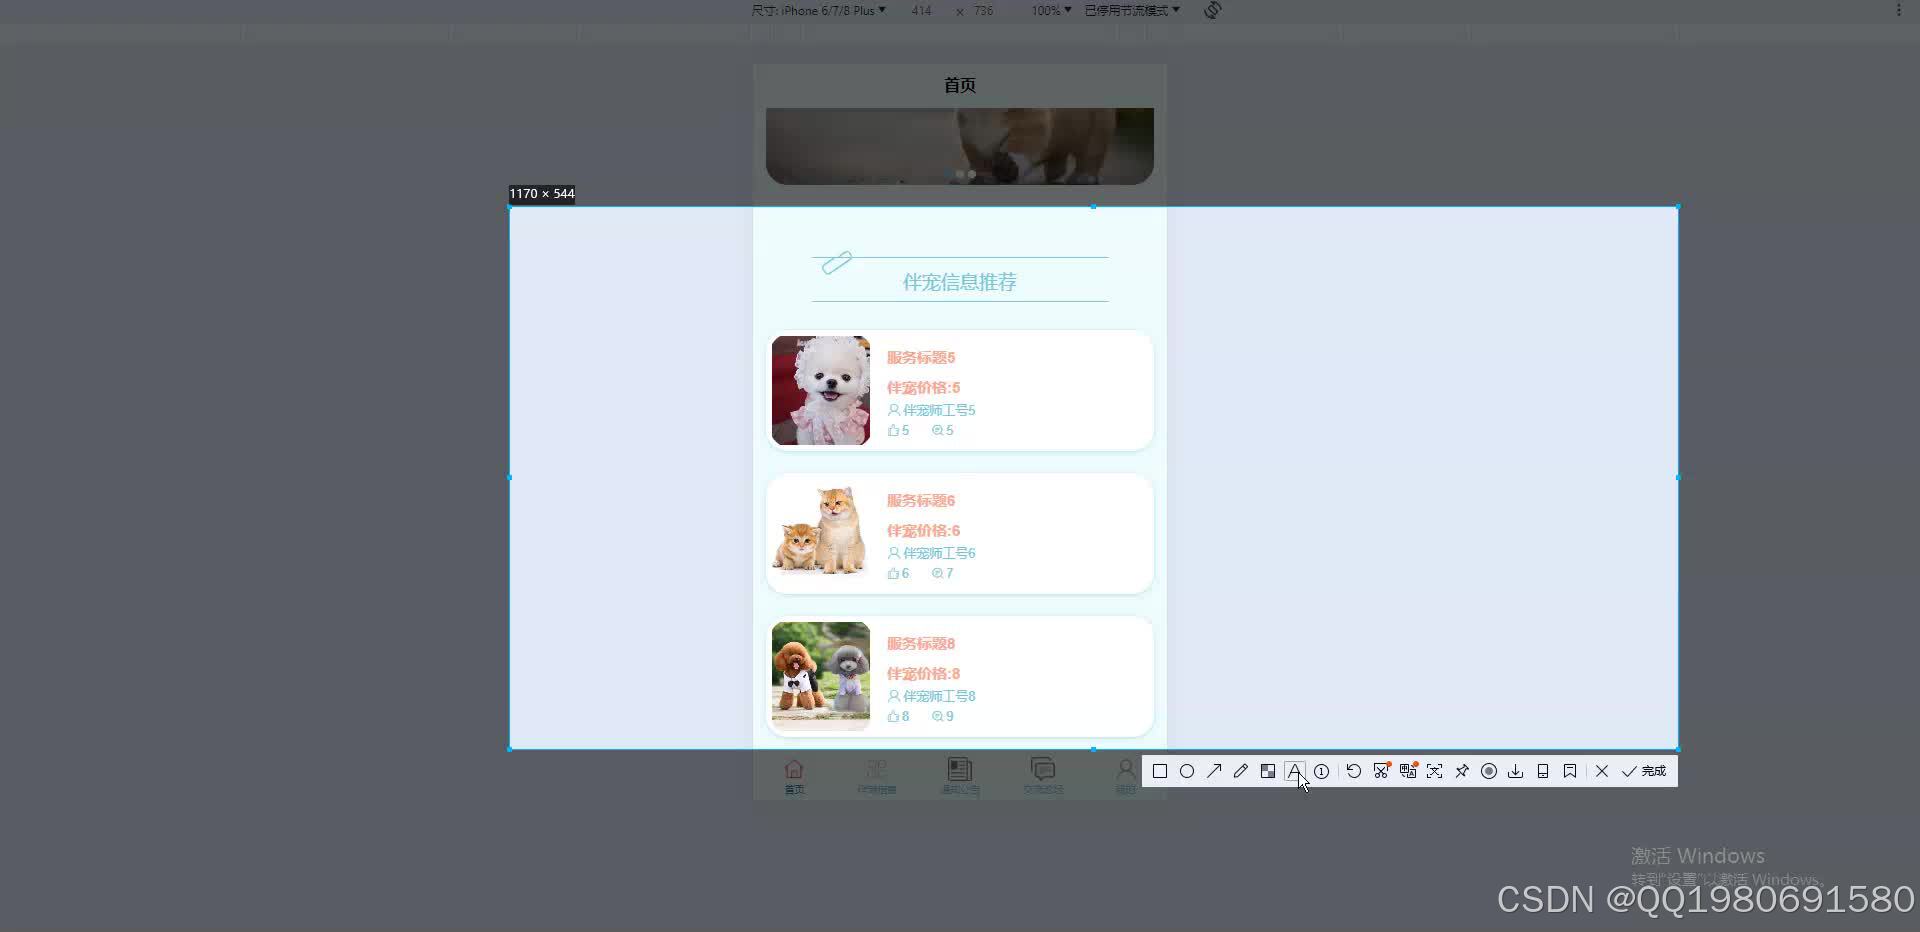Click the bookmark collect icon
Image resolution: width=1920 pixels, height=932 pixels.
coord(1570,771)
